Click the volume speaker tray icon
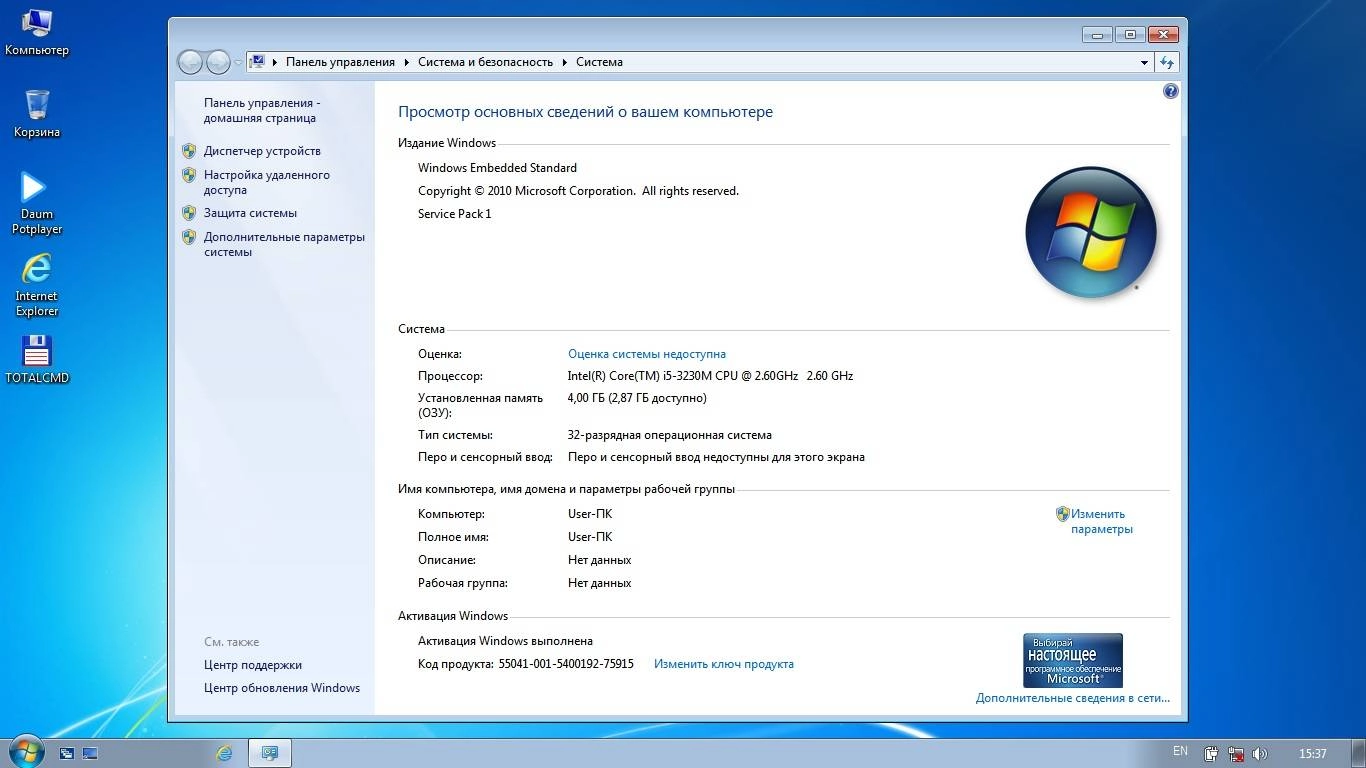Viewport: 1366px width, 768px height. tap(1260, 753)
